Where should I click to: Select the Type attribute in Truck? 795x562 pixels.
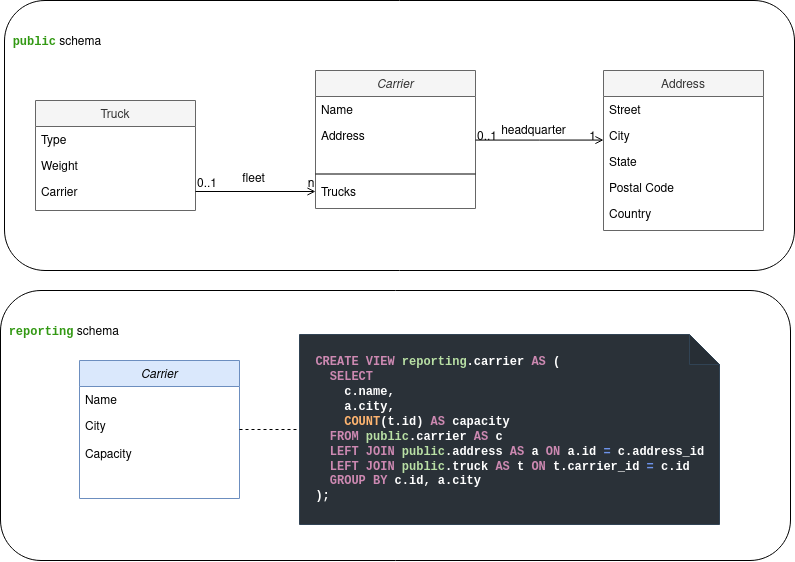[54, 140]
